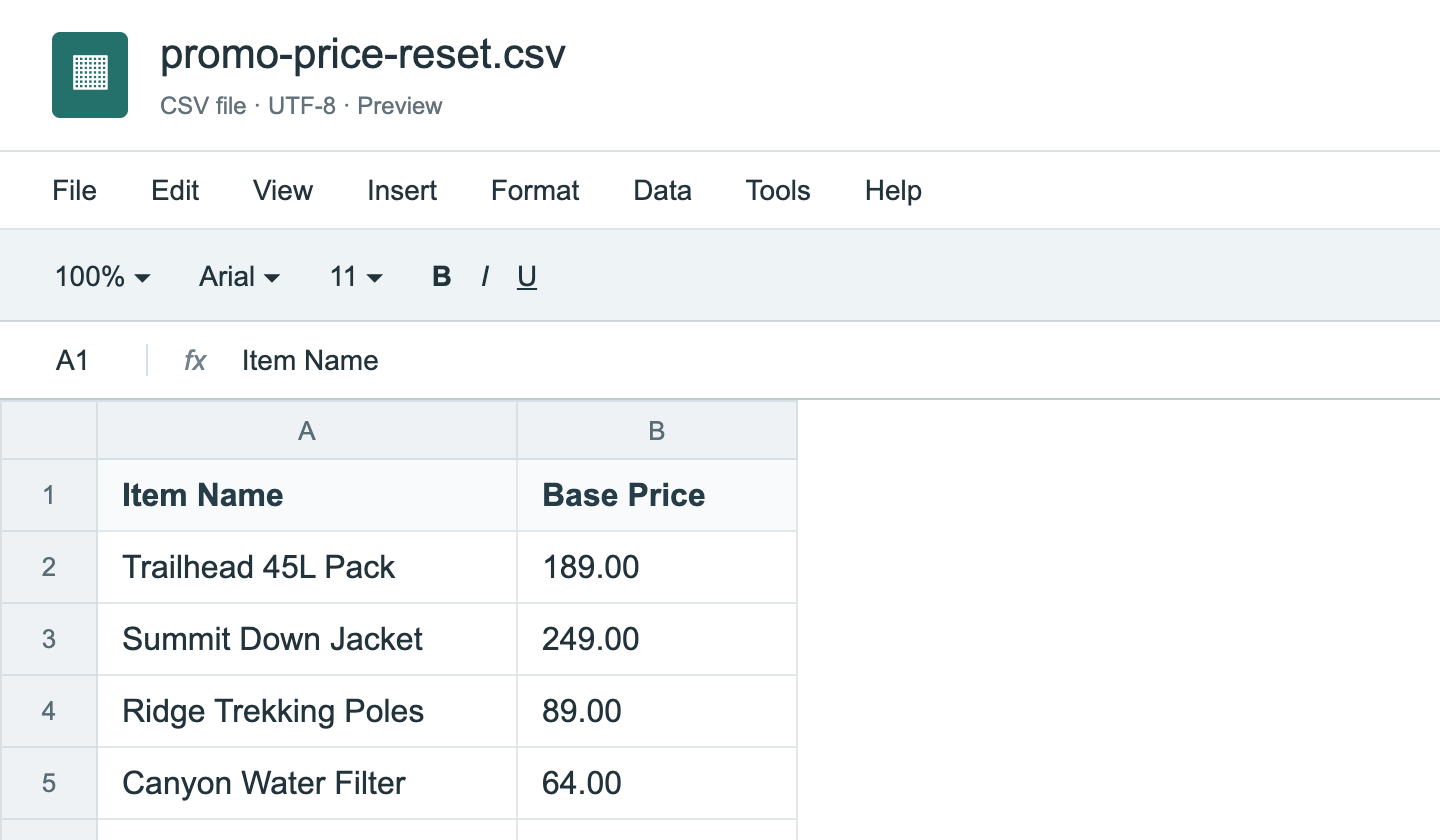Select the 89.00 price cell
The height and width of the screenshot is (840, 1440).
(x=657, y=711)
